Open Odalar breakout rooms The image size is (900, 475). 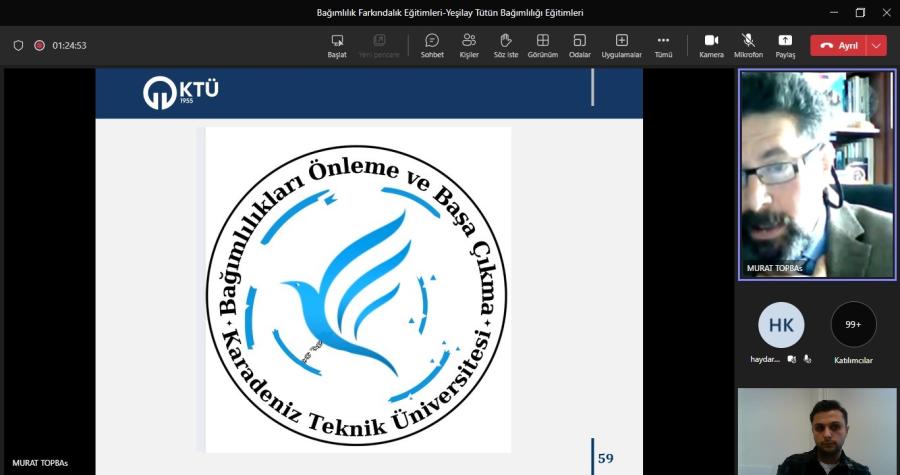(580, 46)
